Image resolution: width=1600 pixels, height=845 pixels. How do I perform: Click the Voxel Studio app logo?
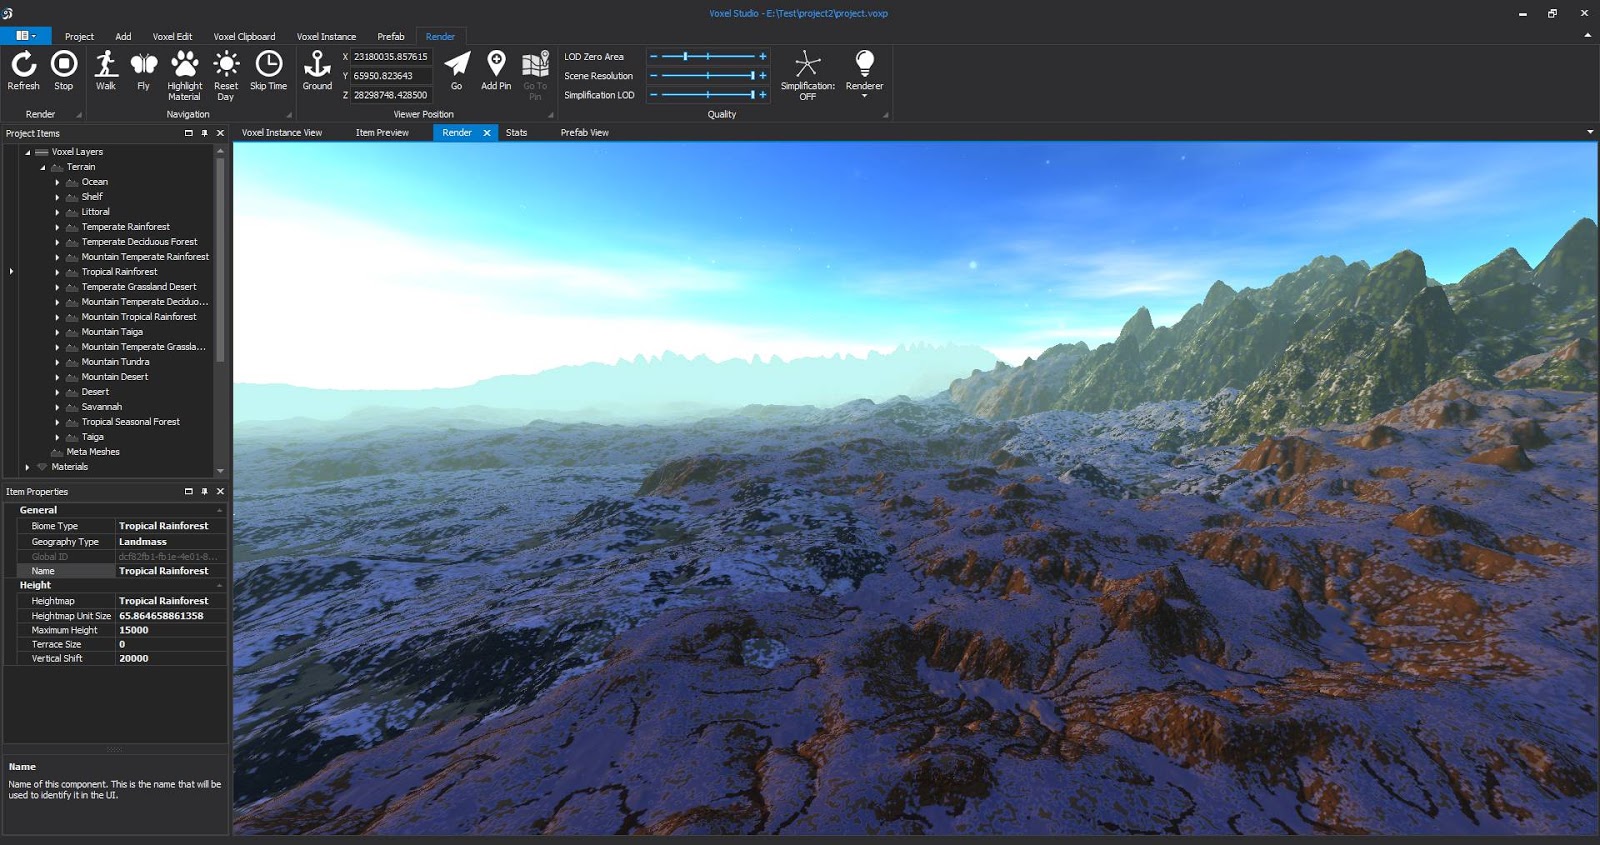8,13
